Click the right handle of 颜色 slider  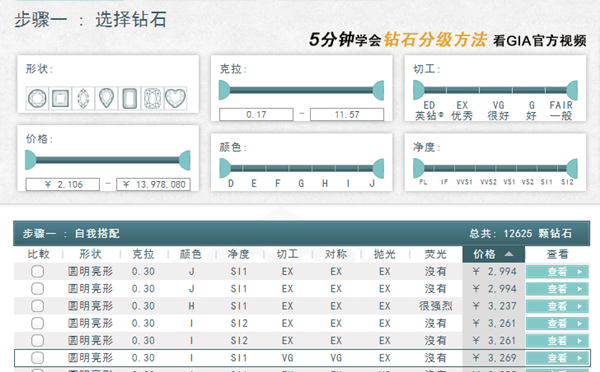click(378, 168)
